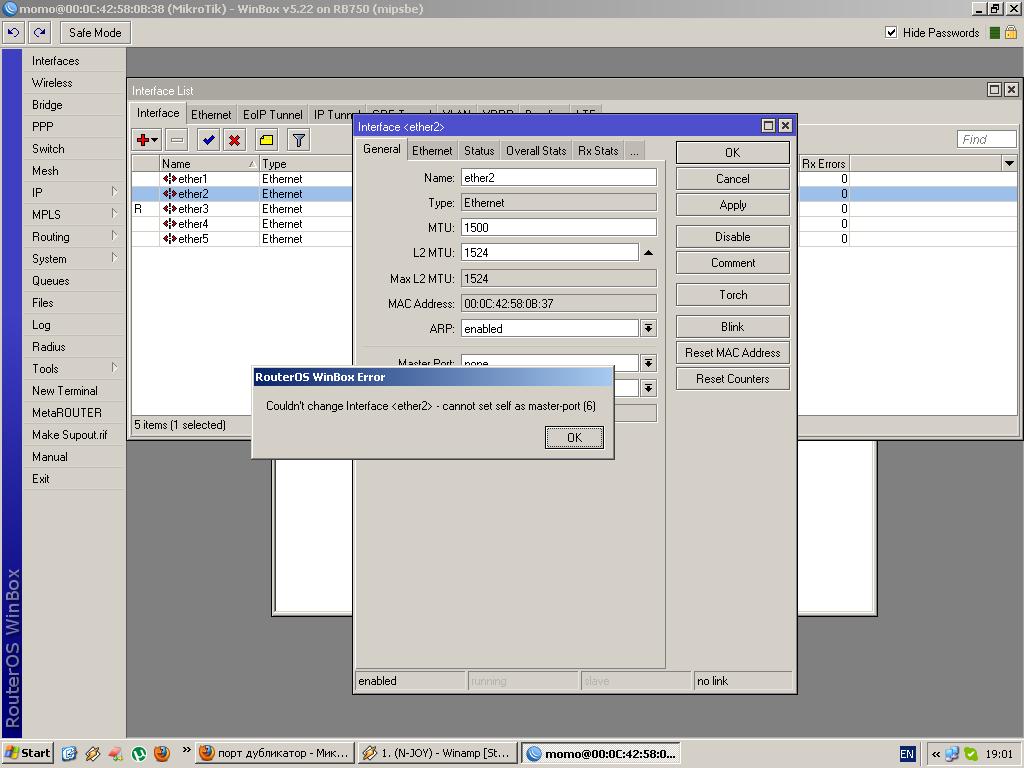Collapse the L2 MTU field arrow

(x=648, y=253)
